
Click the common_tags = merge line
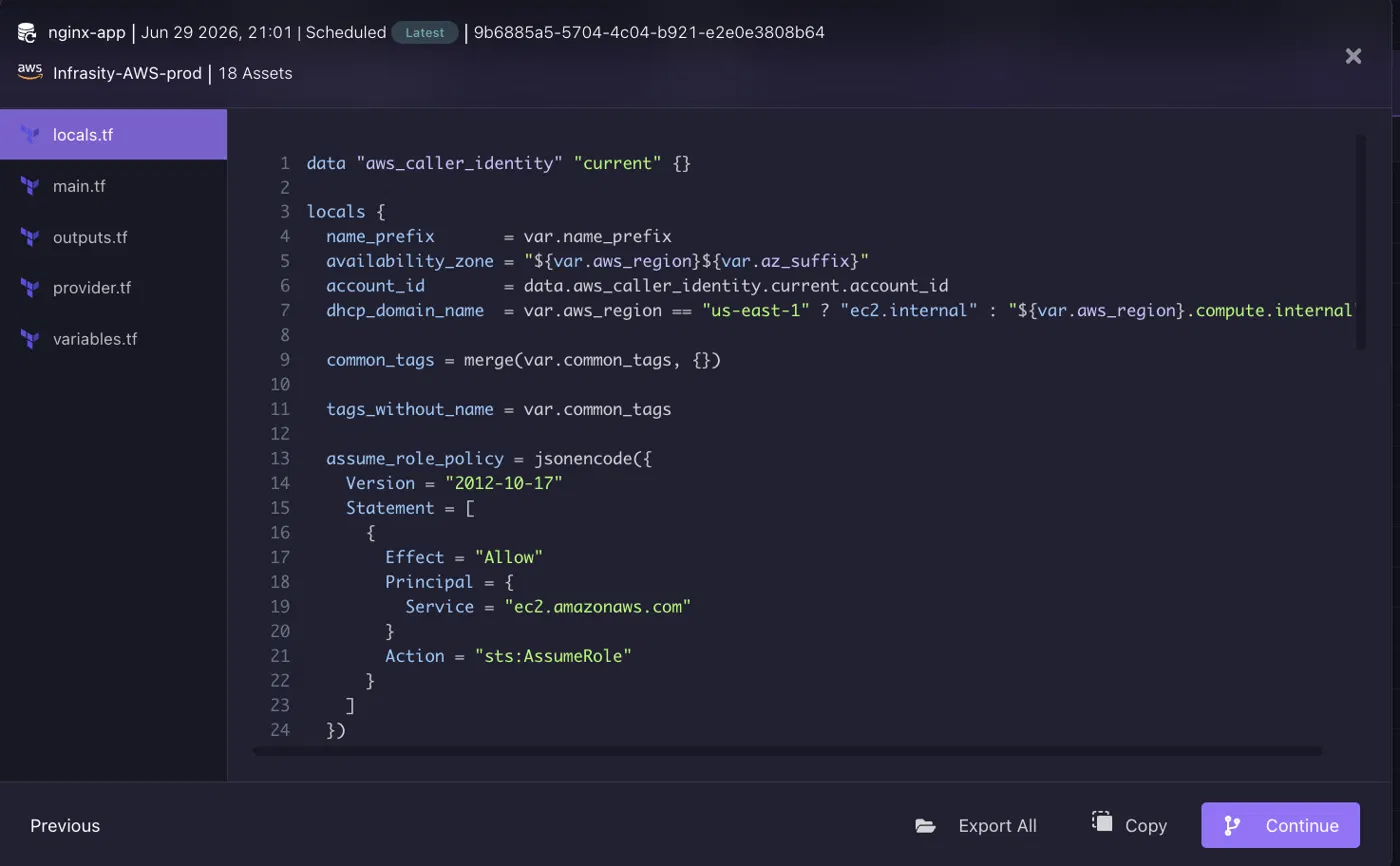pos(524,360)
